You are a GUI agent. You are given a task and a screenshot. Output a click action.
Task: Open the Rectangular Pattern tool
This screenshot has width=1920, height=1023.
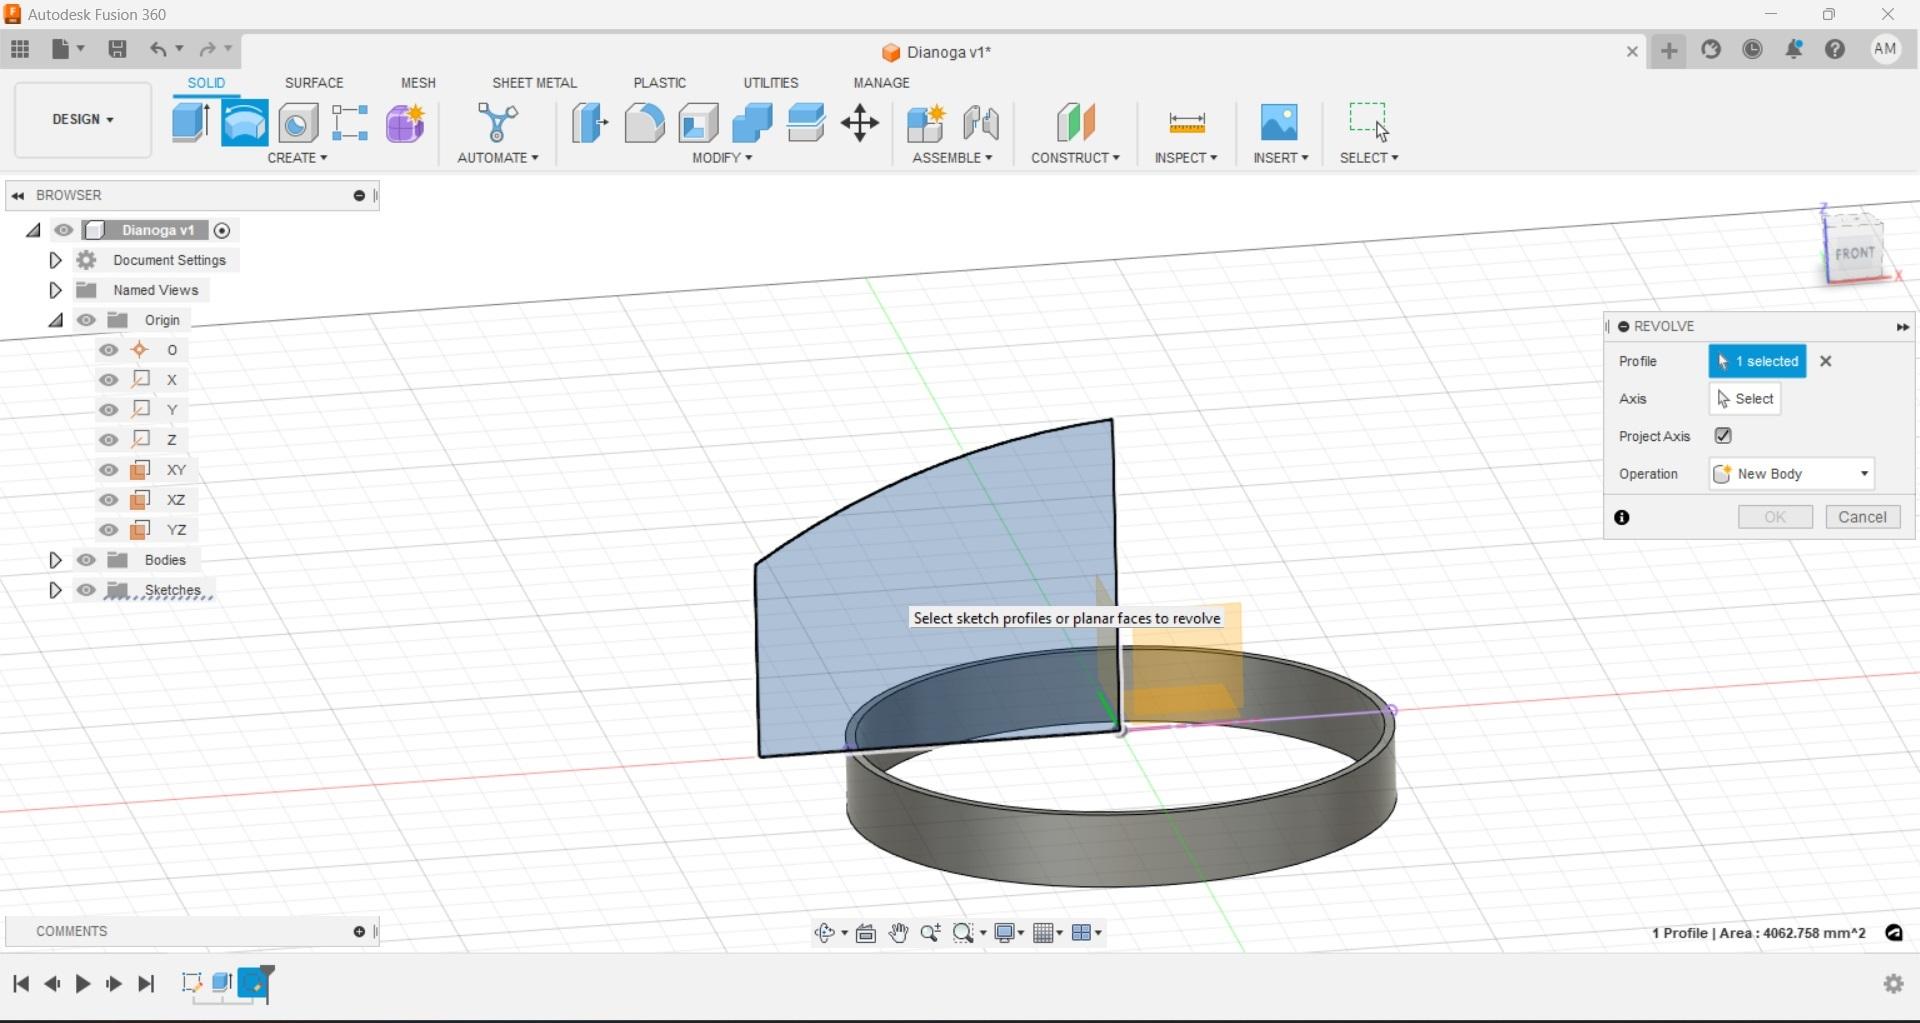pos(351,123)
